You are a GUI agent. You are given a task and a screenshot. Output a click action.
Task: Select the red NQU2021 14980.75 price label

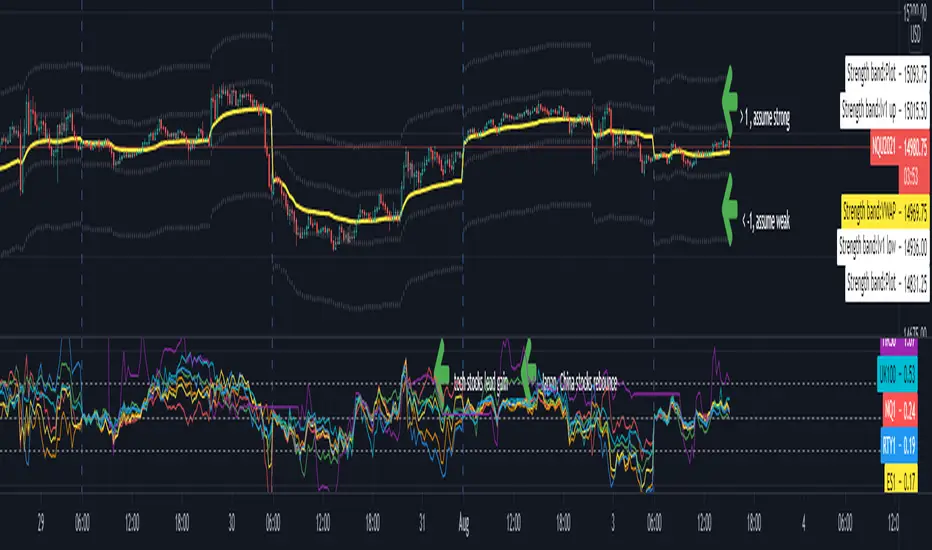point(899,146)
